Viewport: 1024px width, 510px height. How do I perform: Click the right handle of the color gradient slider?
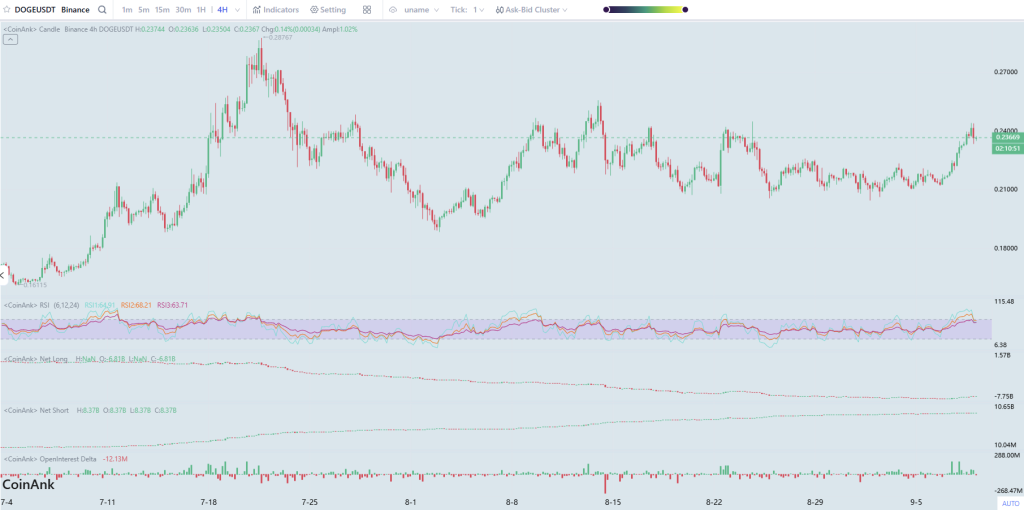click(x=684, y=9)
